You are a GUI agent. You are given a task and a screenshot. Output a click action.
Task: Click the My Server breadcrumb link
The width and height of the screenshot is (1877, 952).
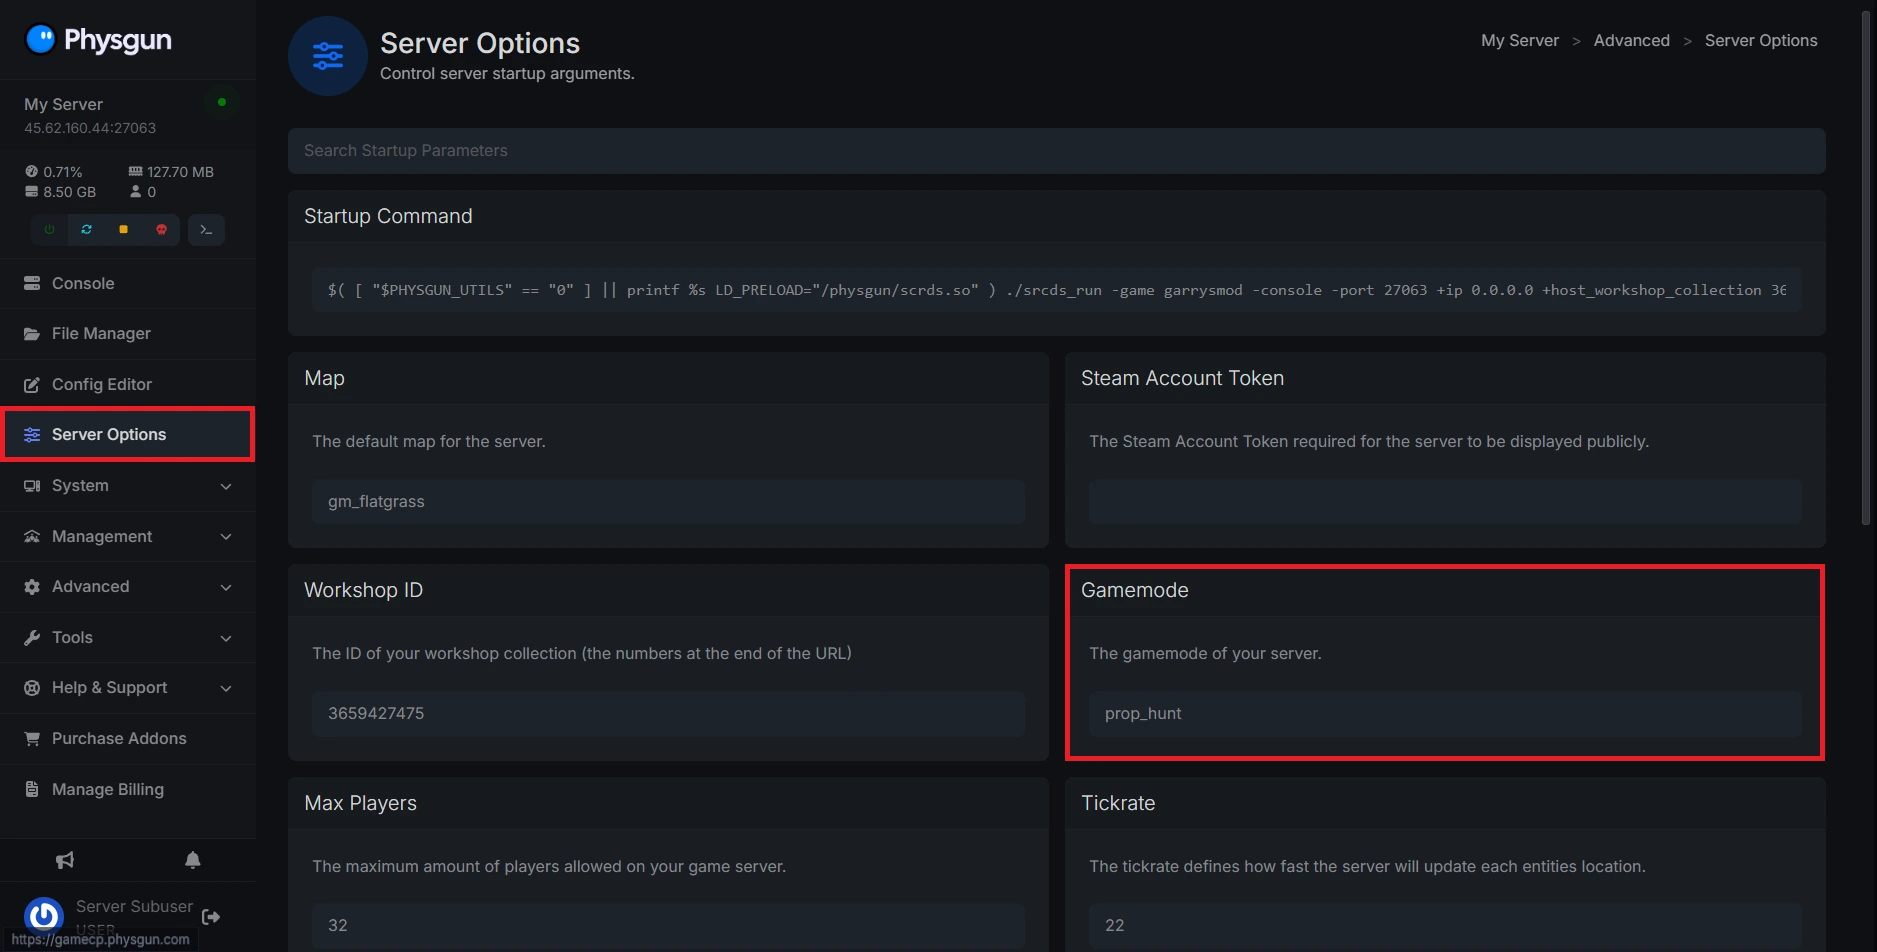tap(1519, 41)
